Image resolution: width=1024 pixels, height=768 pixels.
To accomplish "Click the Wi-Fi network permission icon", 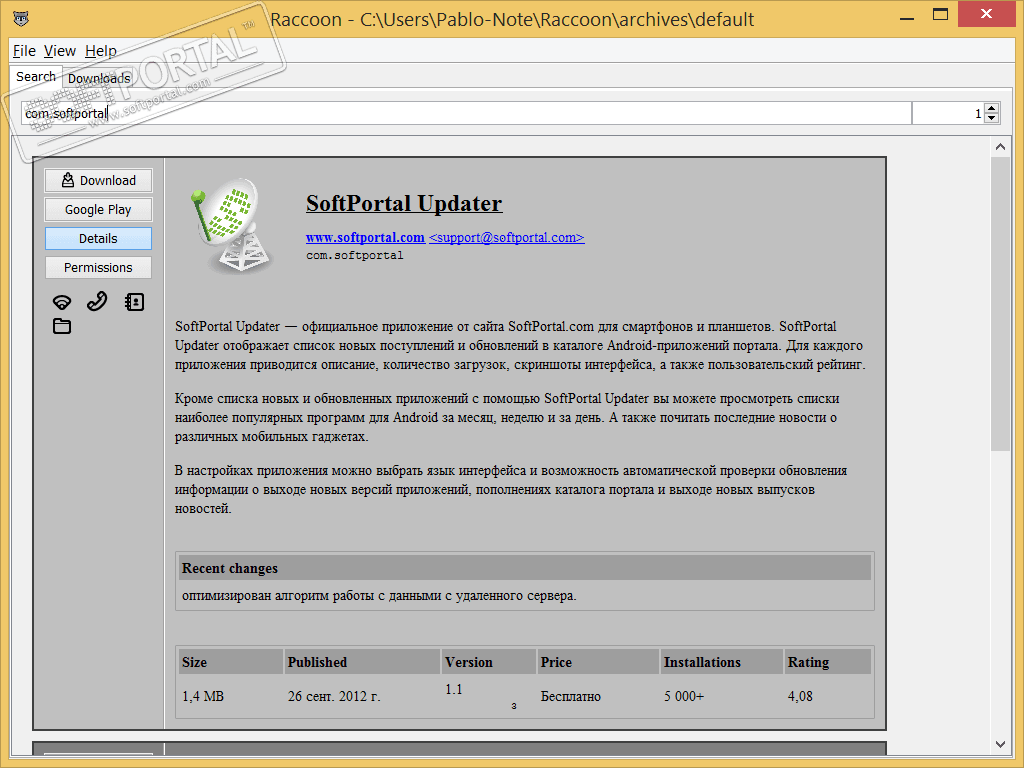I will tap(62, 302).
